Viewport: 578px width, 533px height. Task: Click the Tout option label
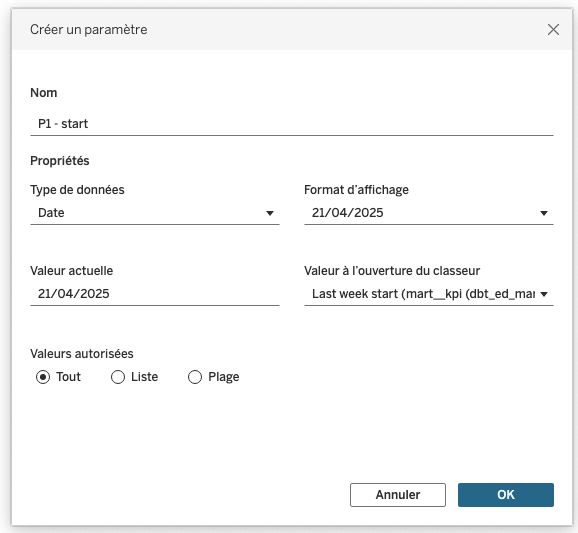69,377
